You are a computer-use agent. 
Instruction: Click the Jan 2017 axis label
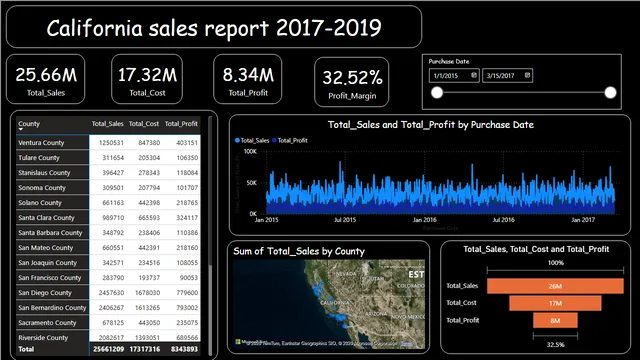583,220
